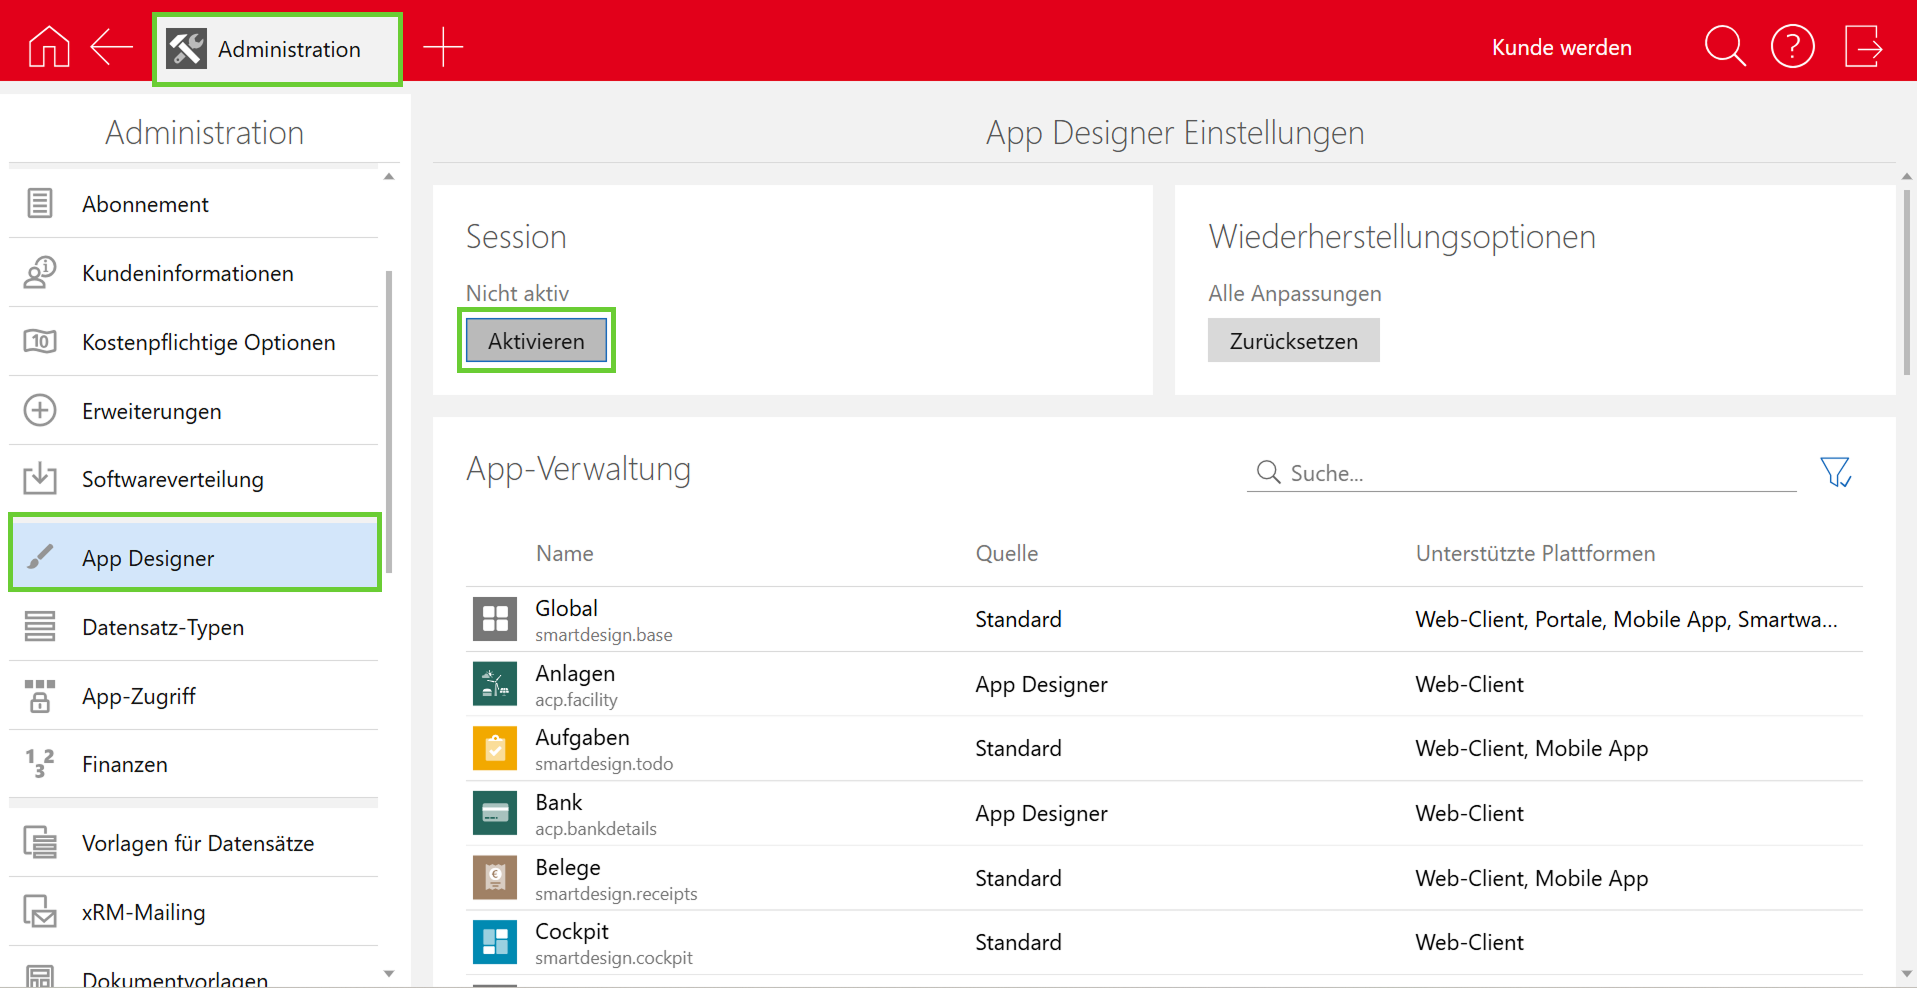The image size is (1917, 988).
Task: Go back using the left arrow icon
Action: point(111,47)
